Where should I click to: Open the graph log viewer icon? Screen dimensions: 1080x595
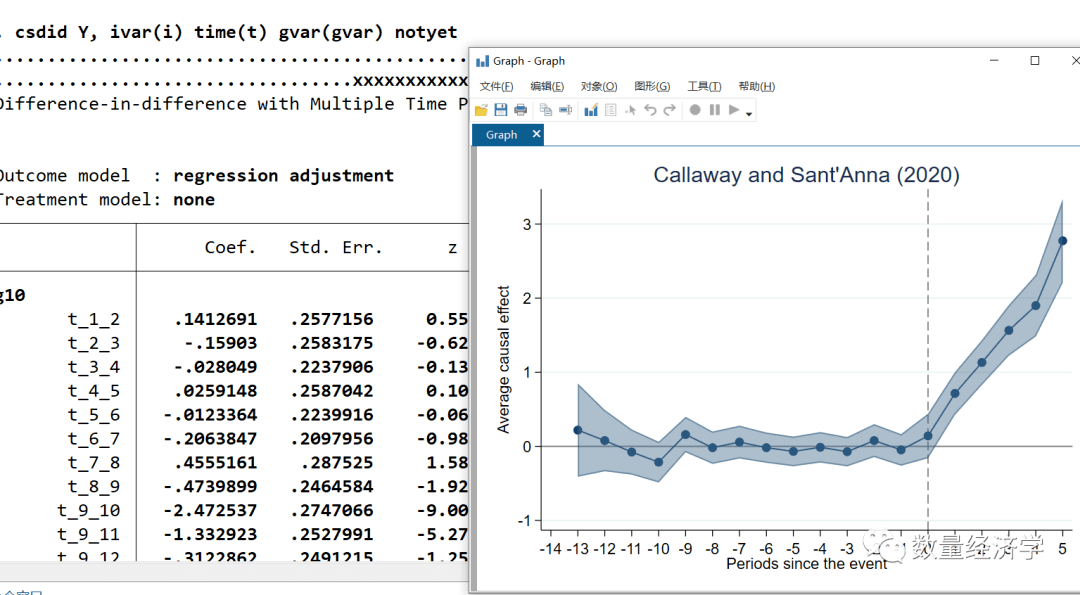click(x=611, y=110)
